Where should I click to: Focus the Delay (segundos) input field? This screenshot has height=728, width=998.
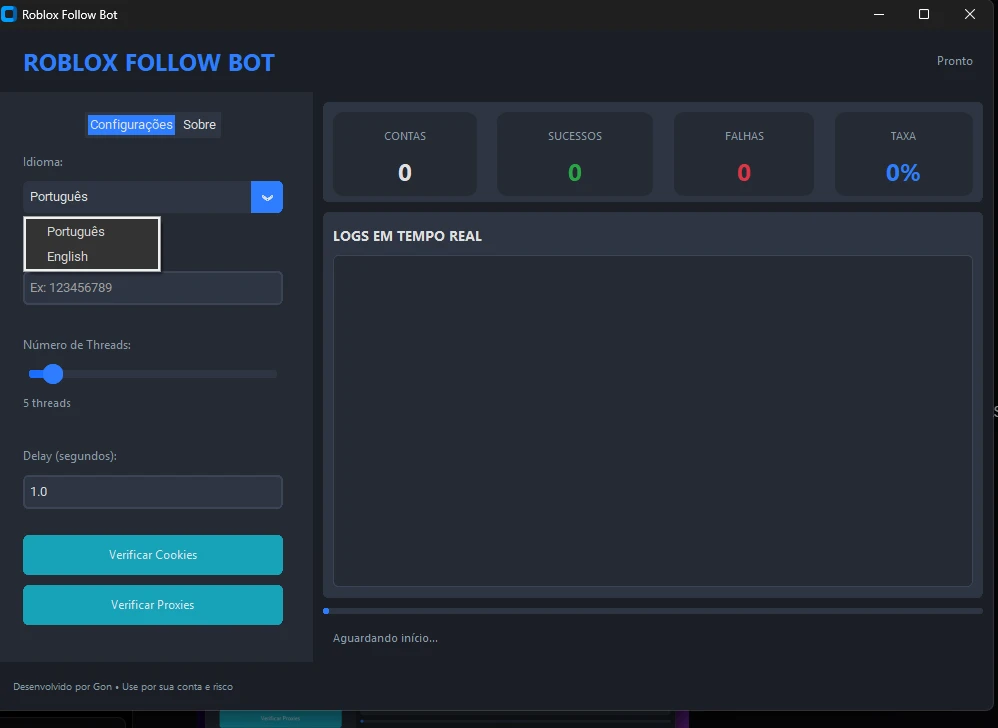153,492
